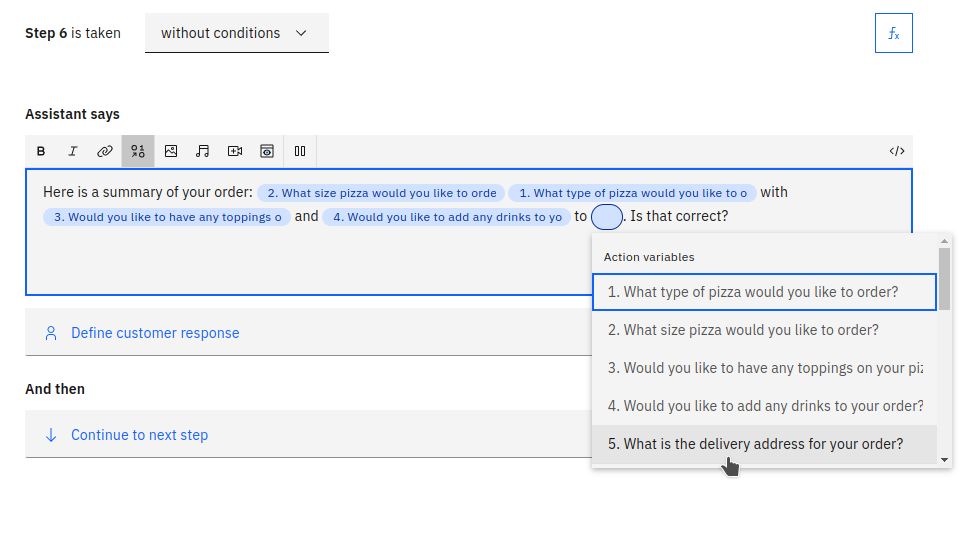Click Define customer response

(155, 333)
